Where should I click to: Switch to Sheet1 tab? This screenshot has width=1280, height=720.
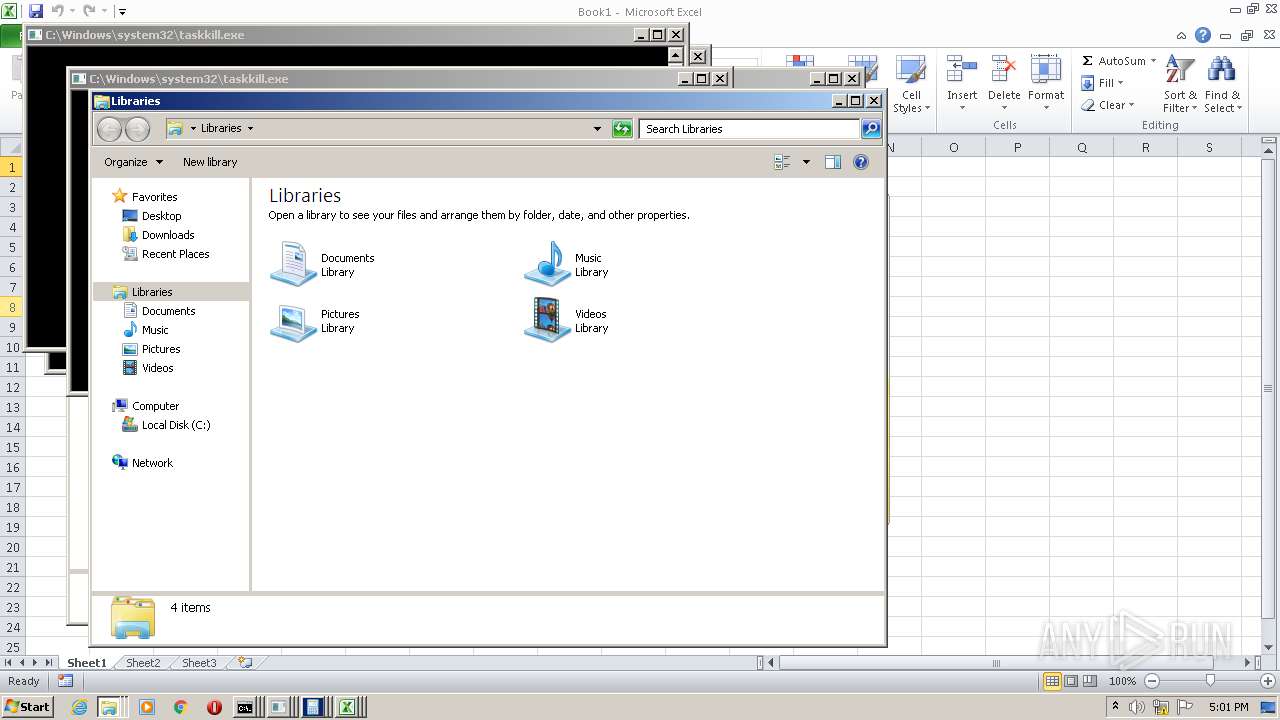[86, 662]
